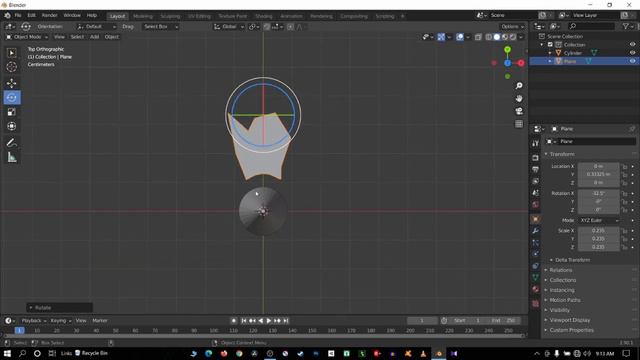Open the Object Mode dropdown

point(27,37)
